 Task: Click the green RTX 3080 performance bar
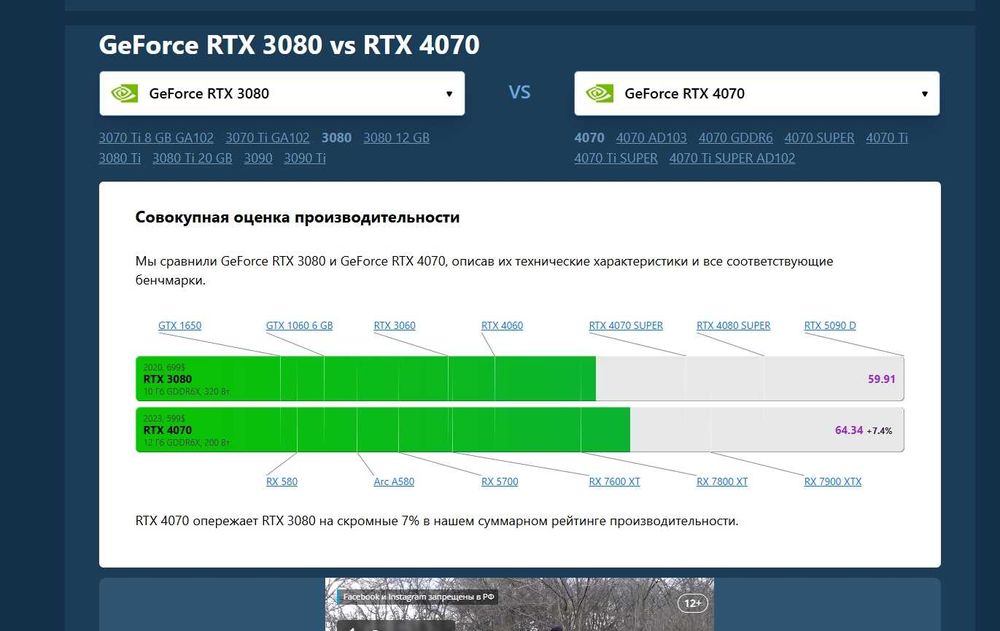pyautogui.click(x=366, y=378)
